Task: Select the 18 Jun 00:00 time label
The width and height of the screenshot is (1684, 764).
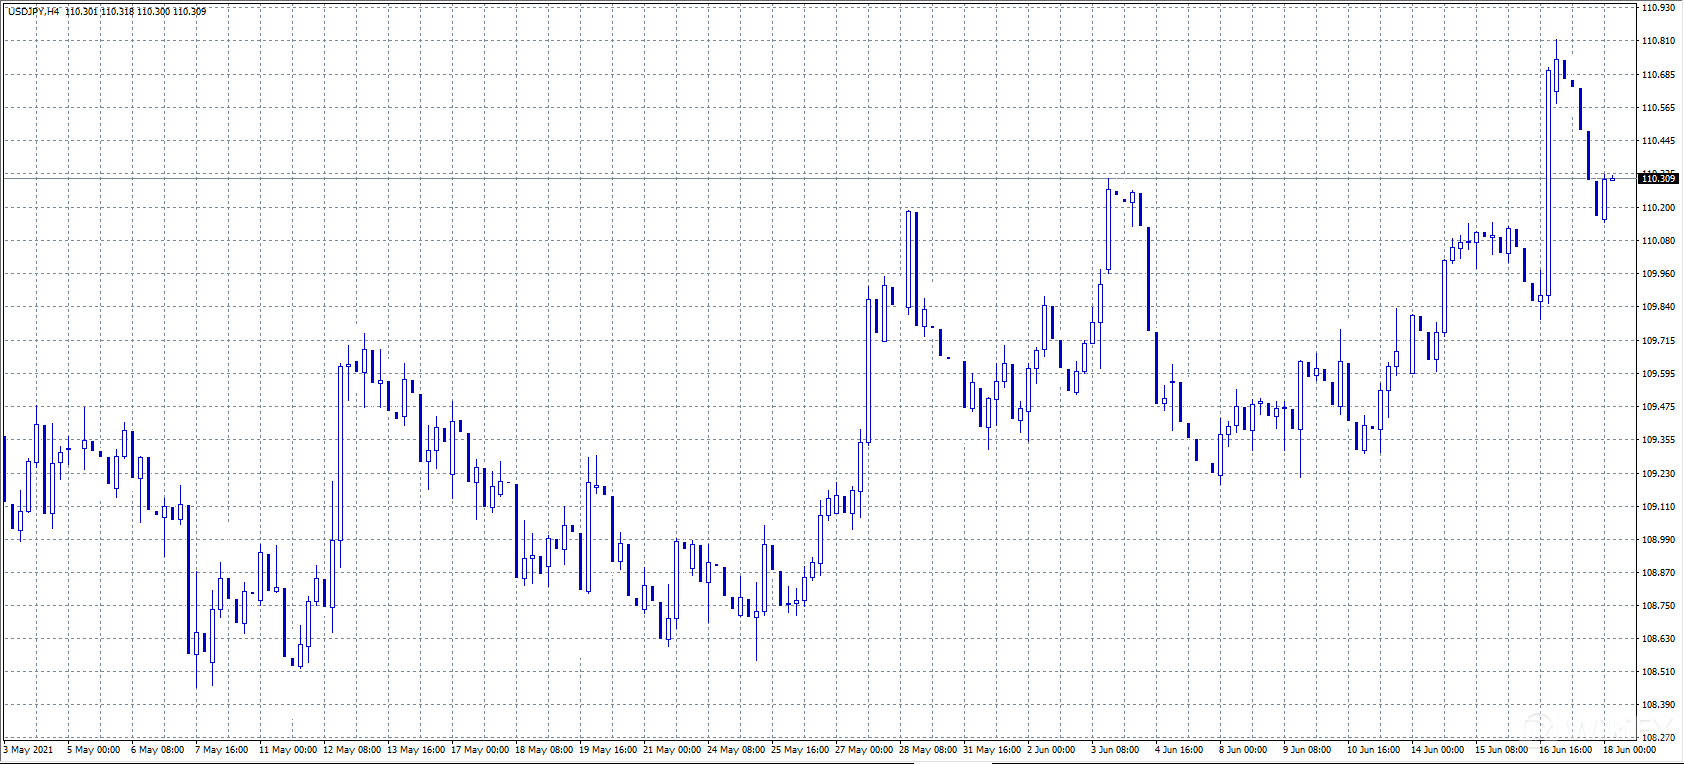Action: pos(1629,750)
